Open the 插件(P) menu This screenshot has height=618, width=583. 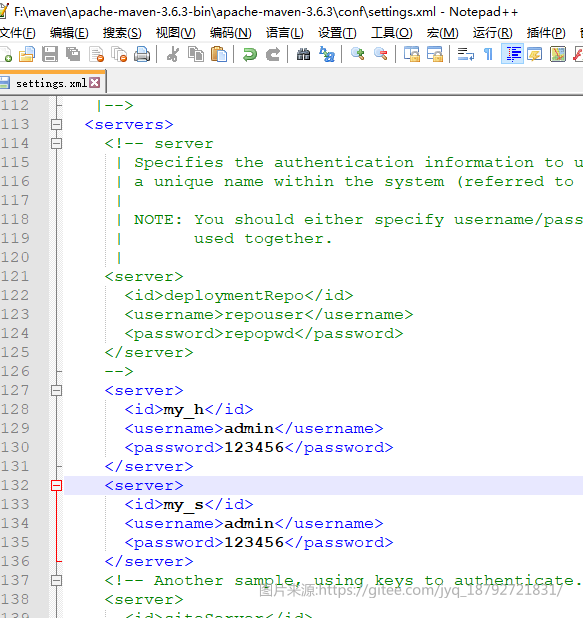click(x=546, y=33)
